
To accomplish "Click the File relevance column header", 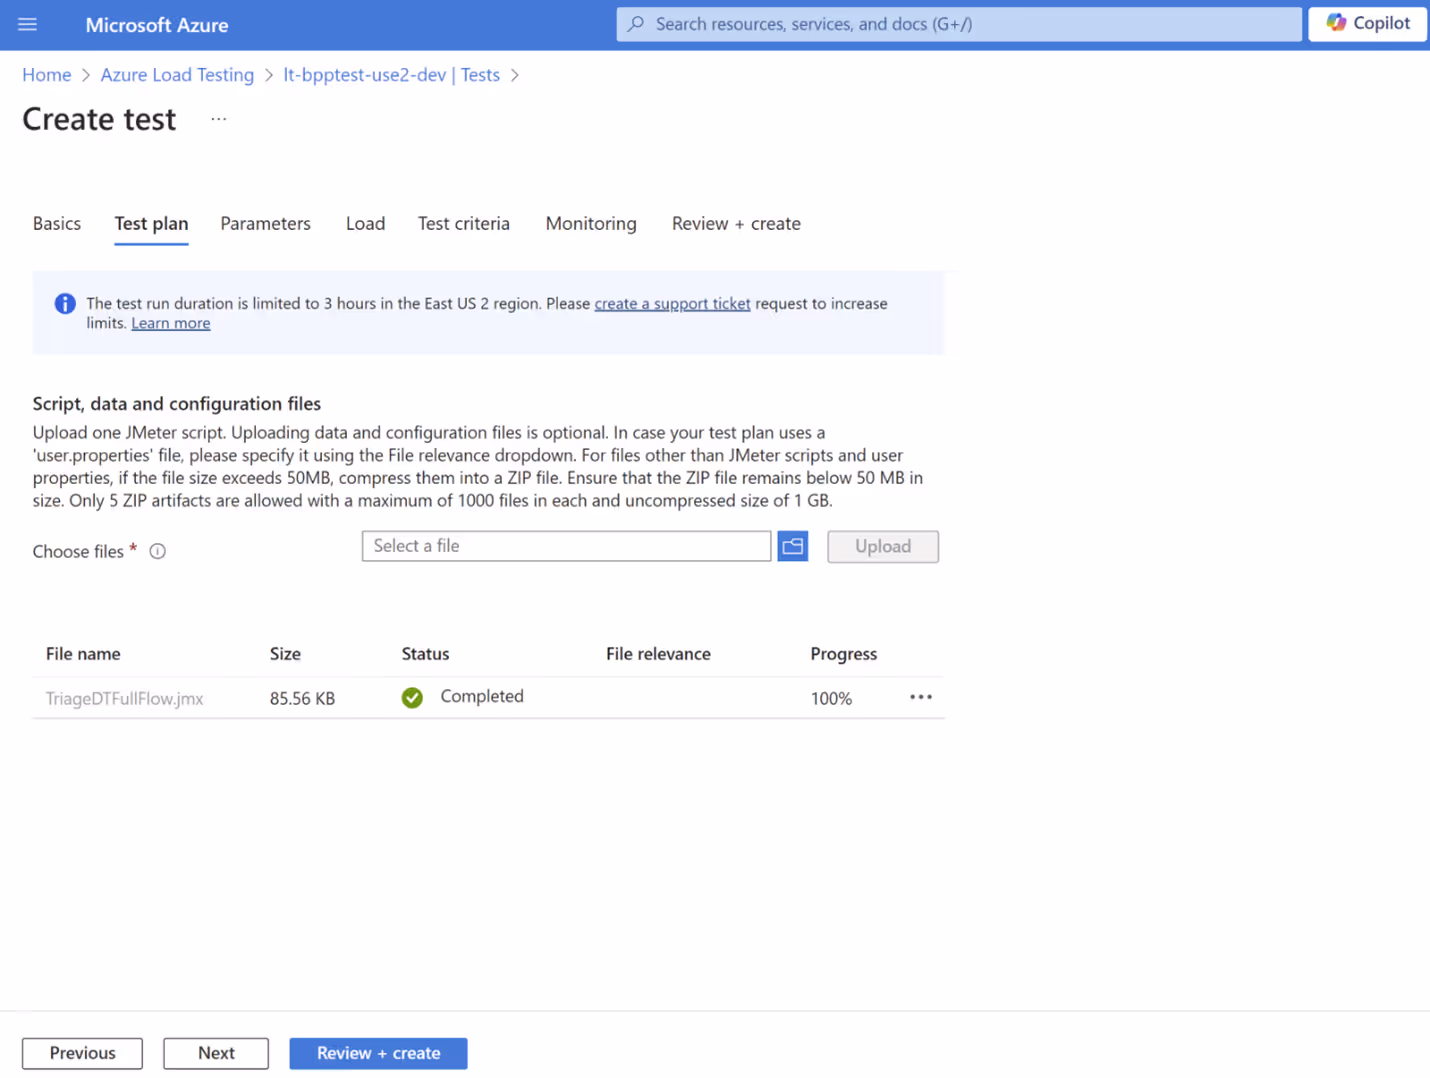I will pos(658,654).
